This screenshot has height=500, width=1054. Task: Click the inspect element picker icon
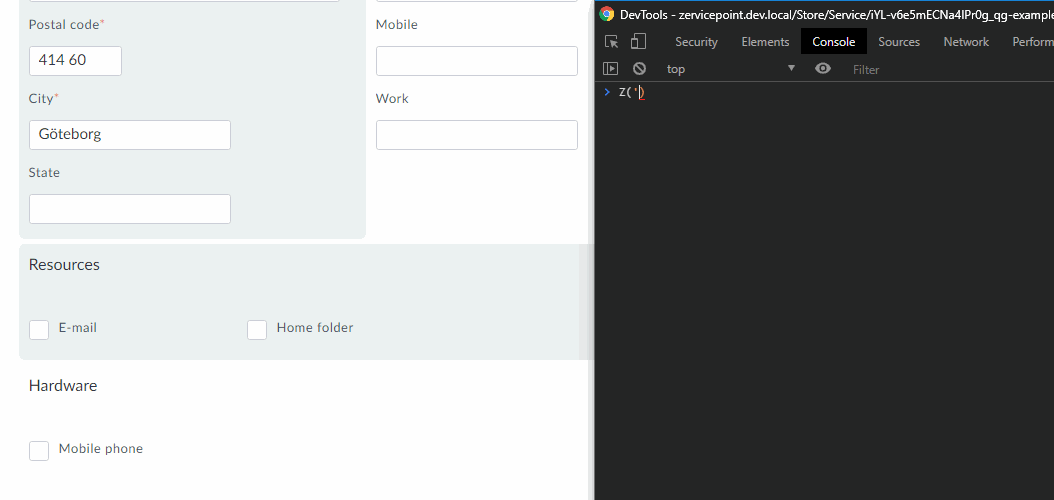tap(612, 42)
